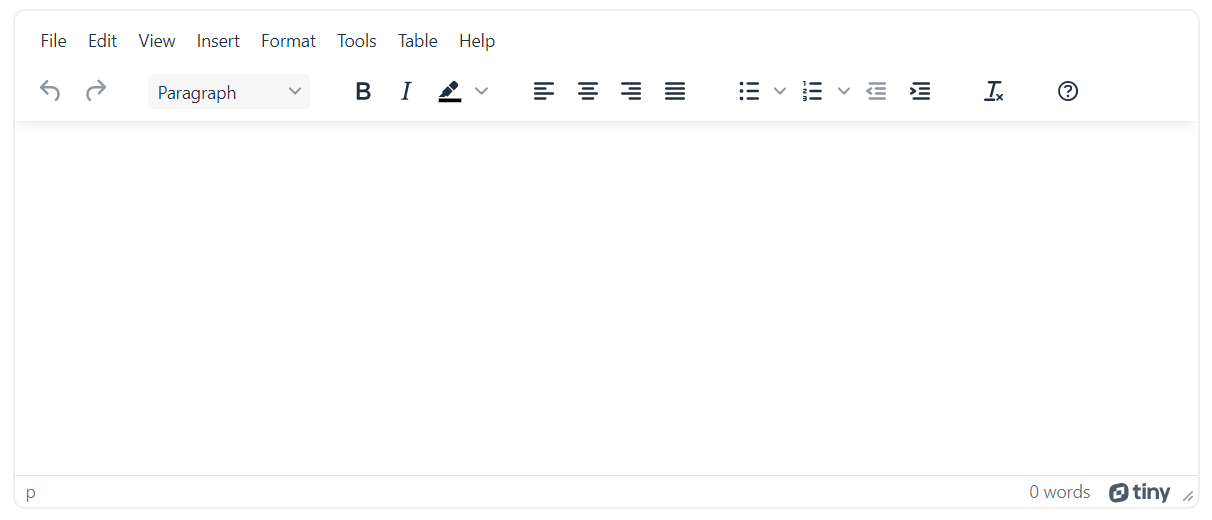Viewport: 1212px width, 520px height.
Task: Click the 0 words counter
Action: (x=1060, y=492)
